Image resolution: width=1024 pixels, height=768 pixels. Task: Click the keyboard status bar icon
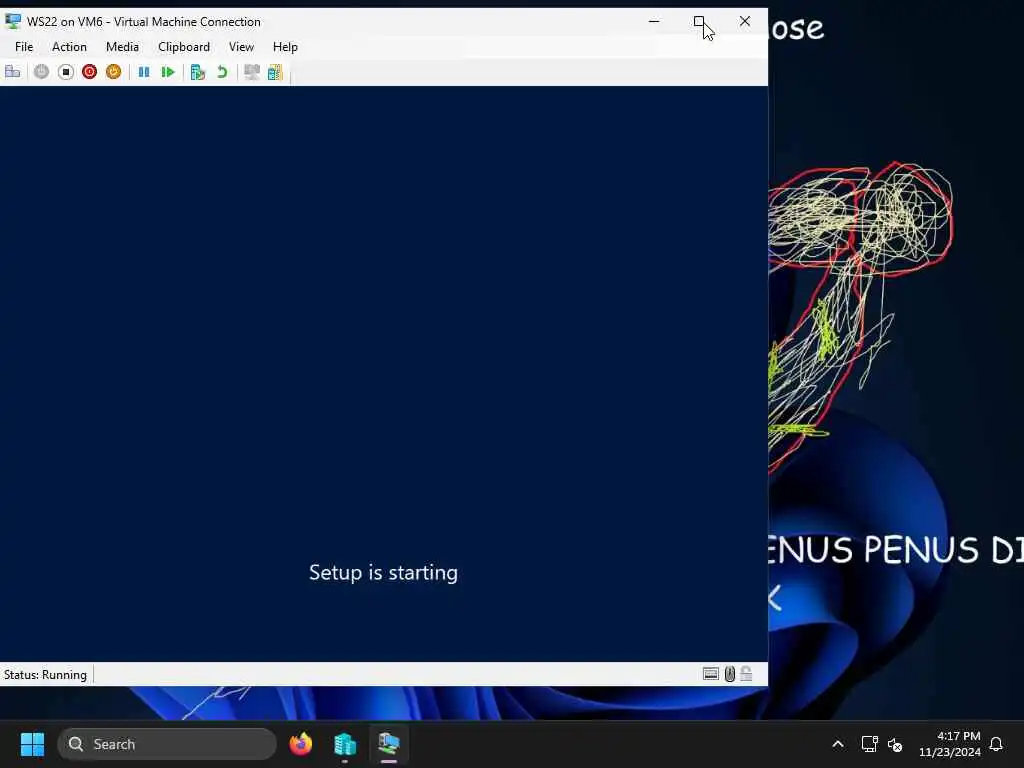pyautogui.click(x=711, y=674)
